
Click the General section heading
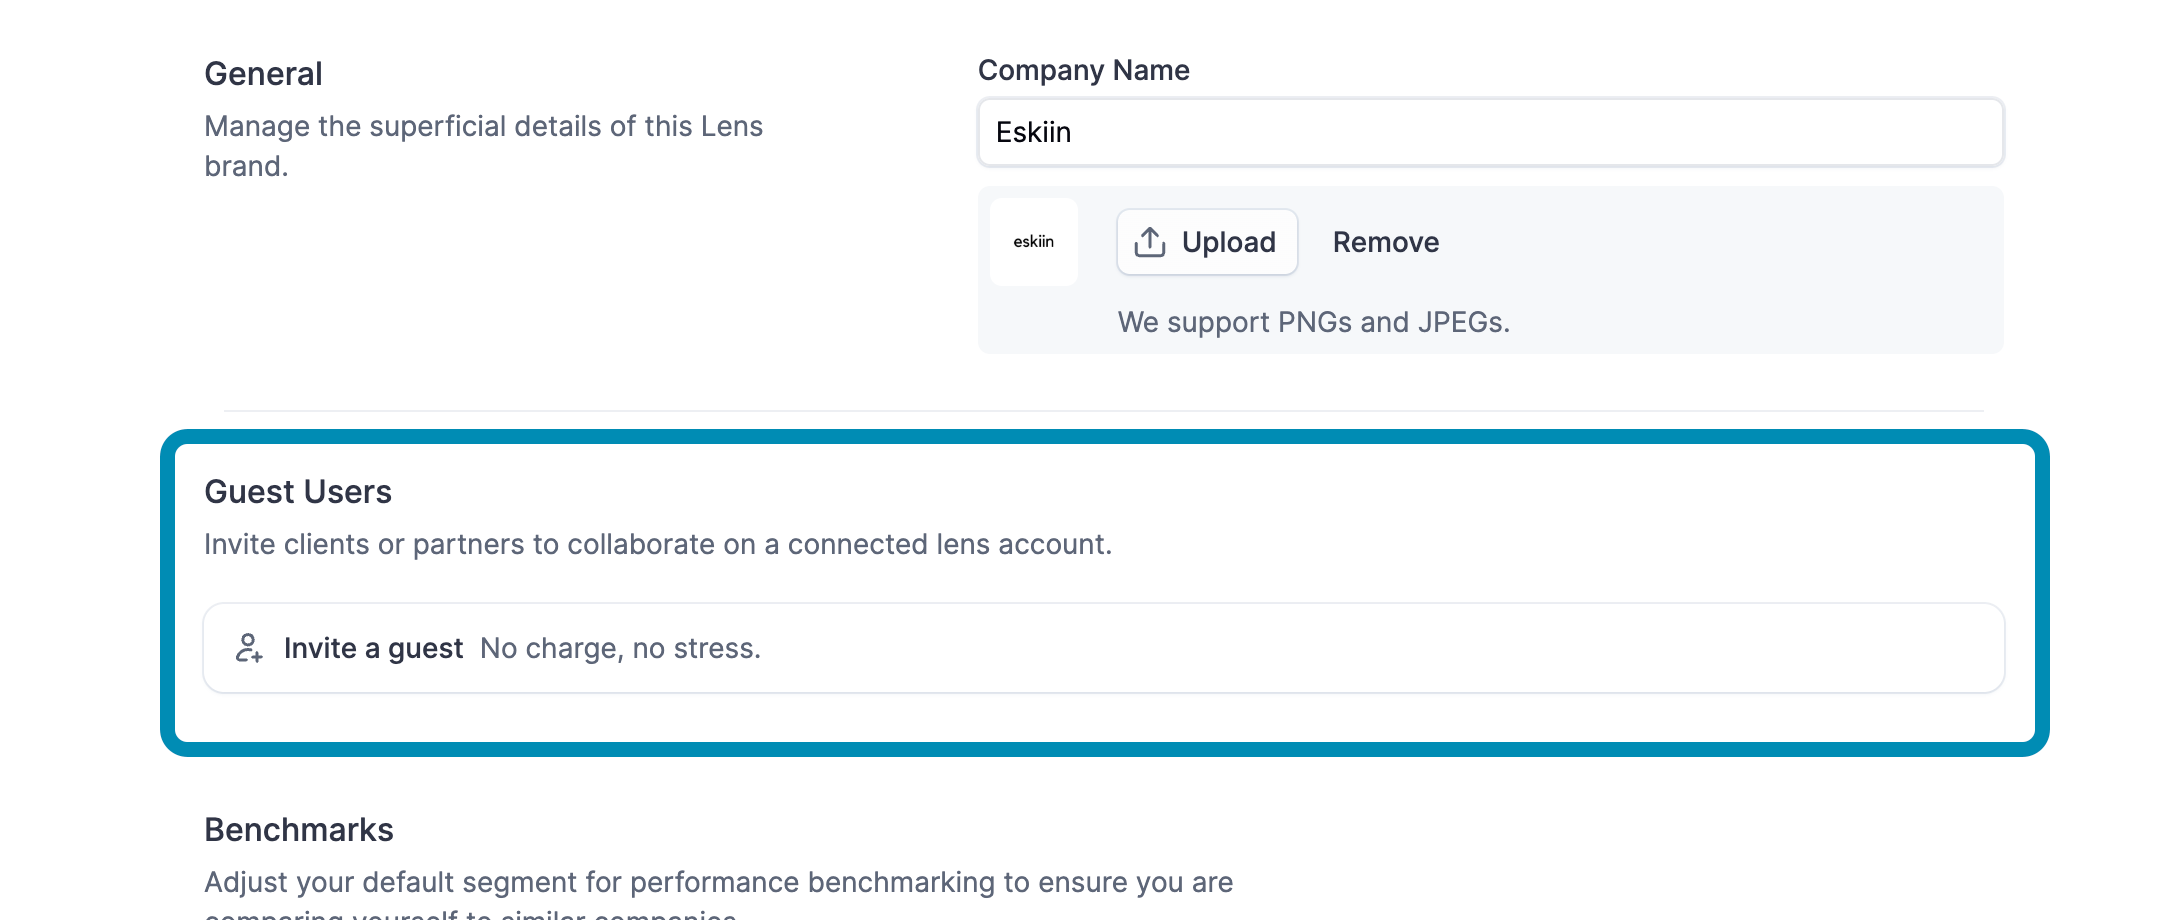tap(263, 74)
